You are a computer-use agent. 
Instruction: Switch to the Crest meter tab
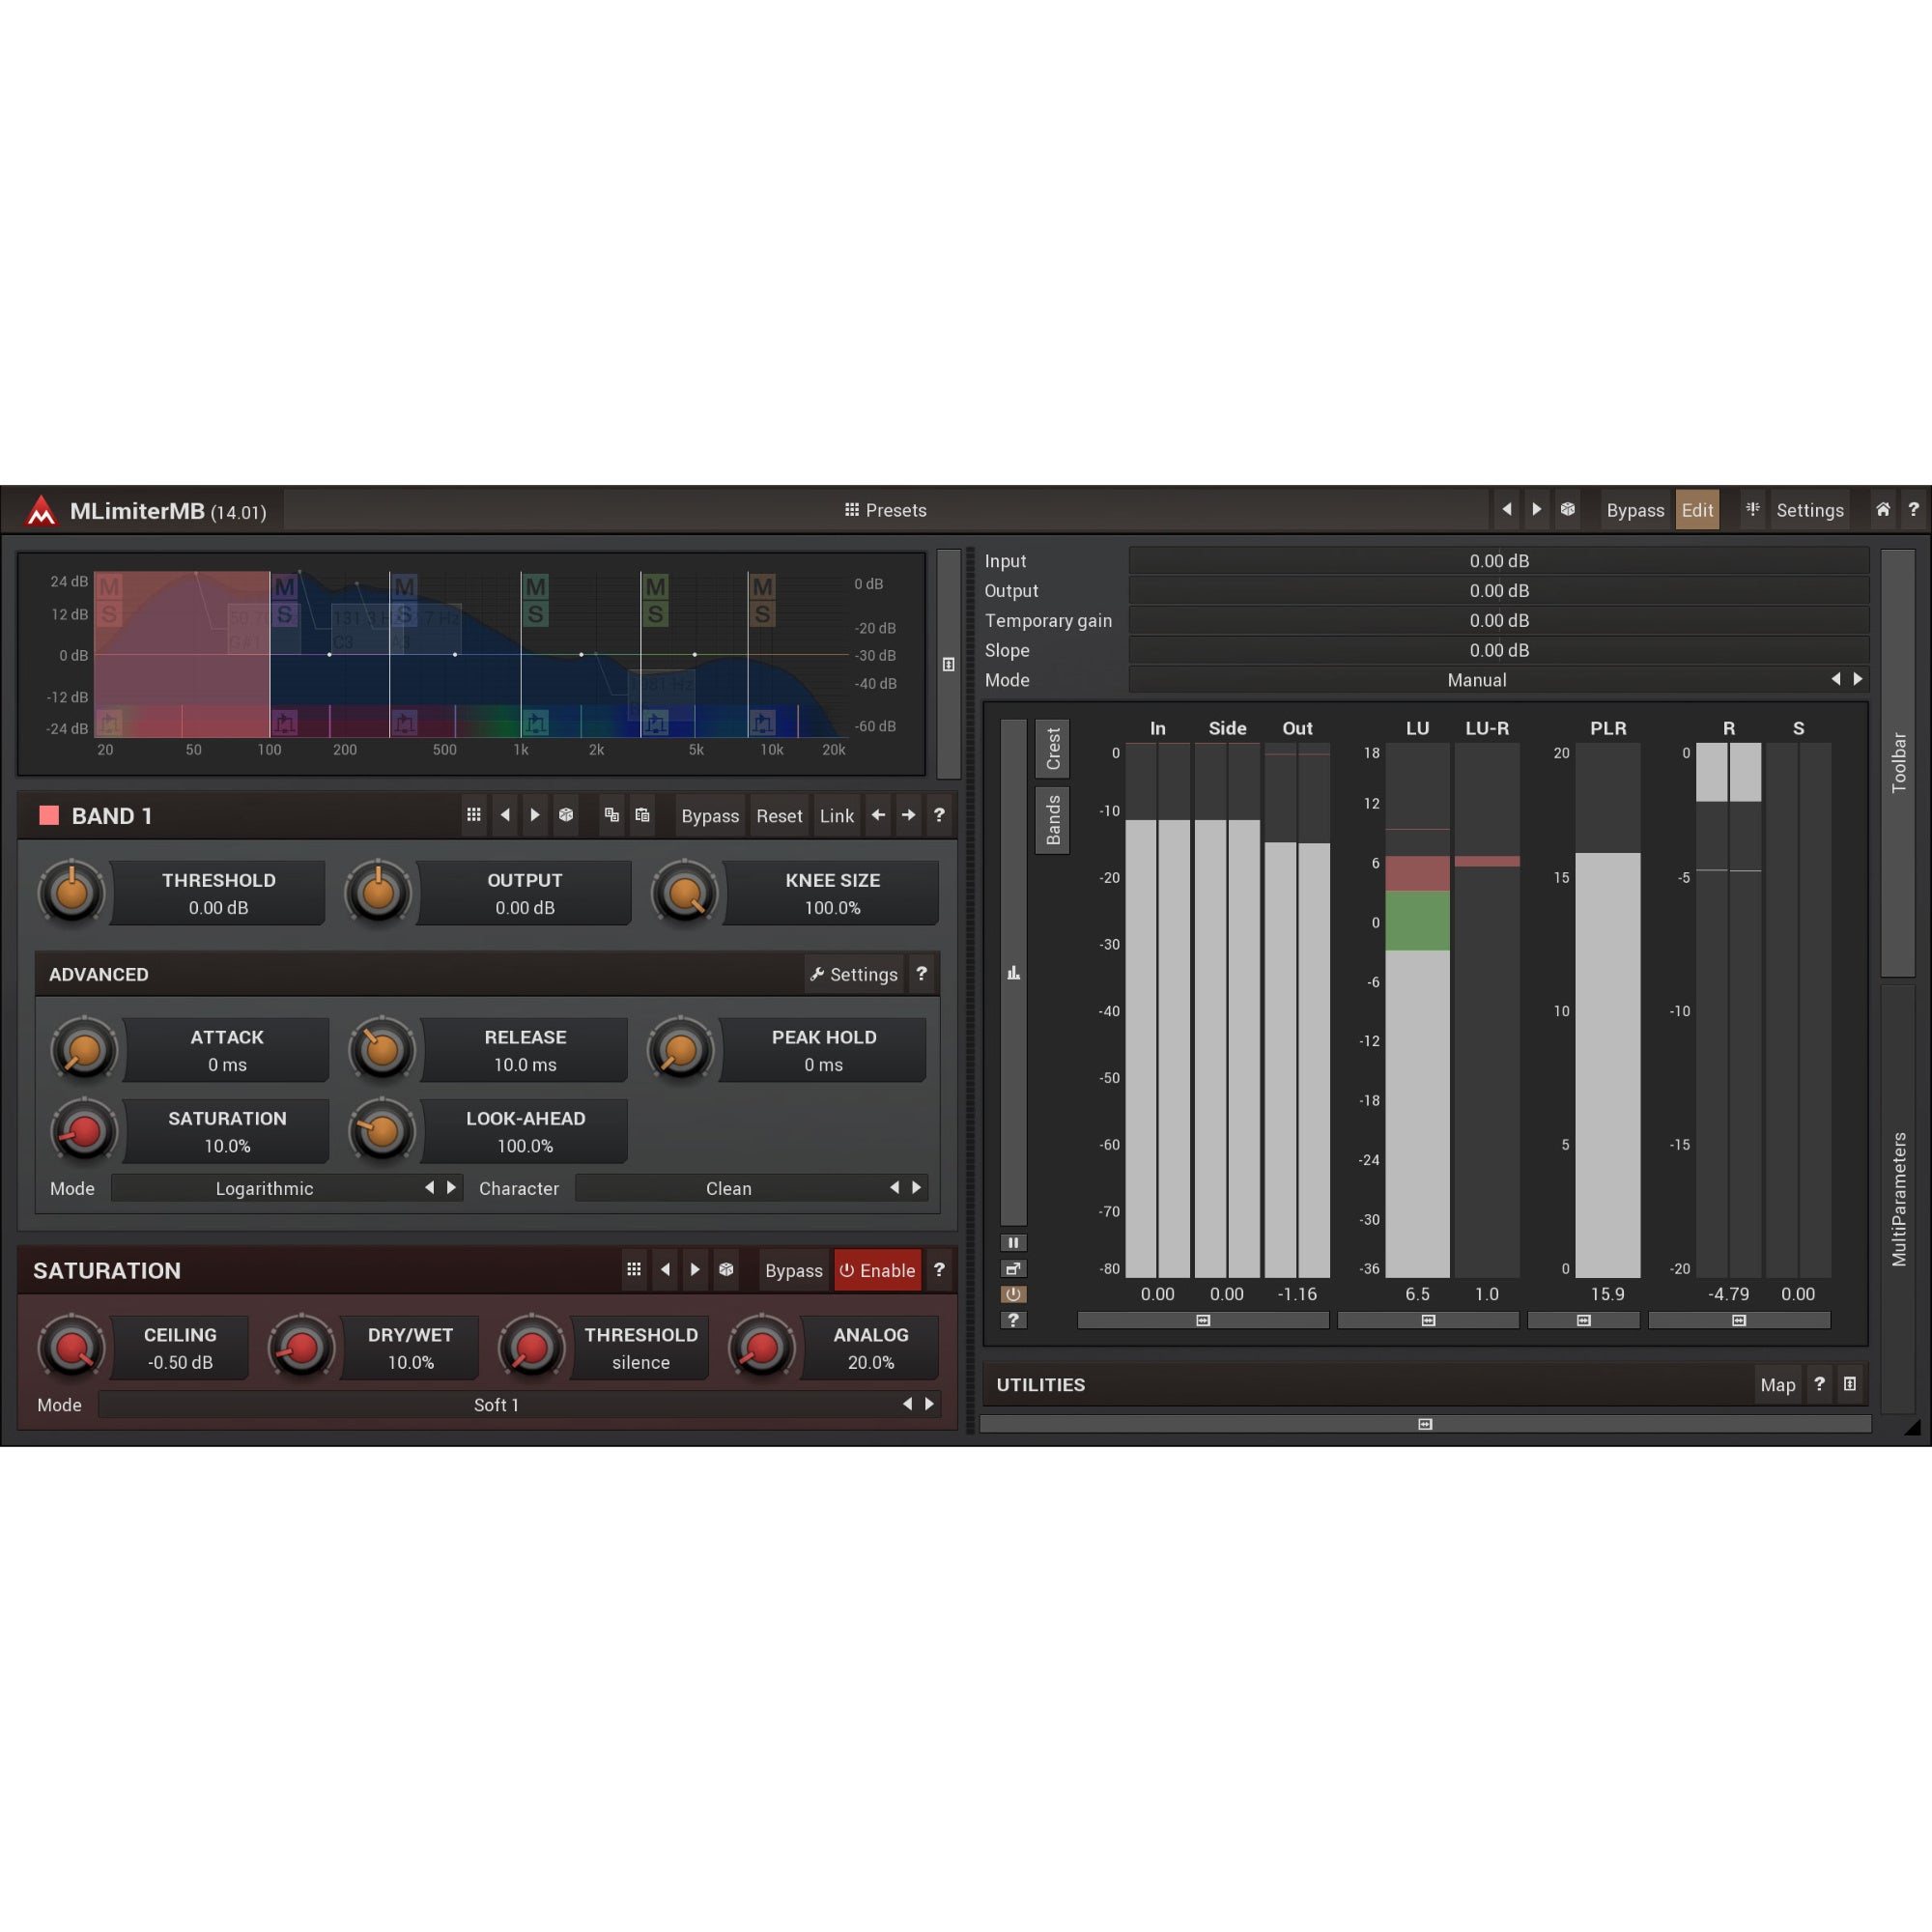[1052, 749]
